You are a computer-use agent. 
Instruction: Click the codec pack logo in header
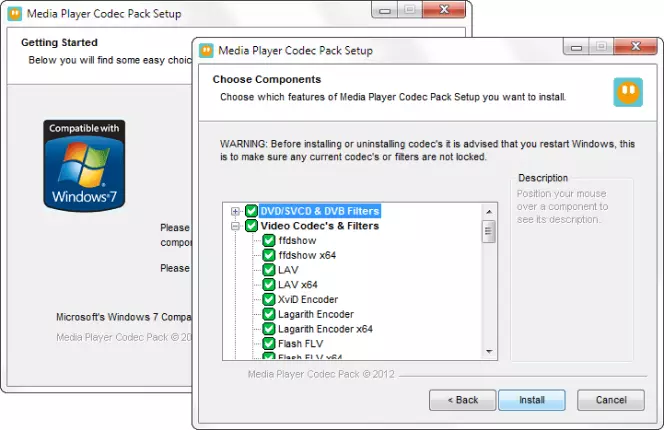[628, 92]
